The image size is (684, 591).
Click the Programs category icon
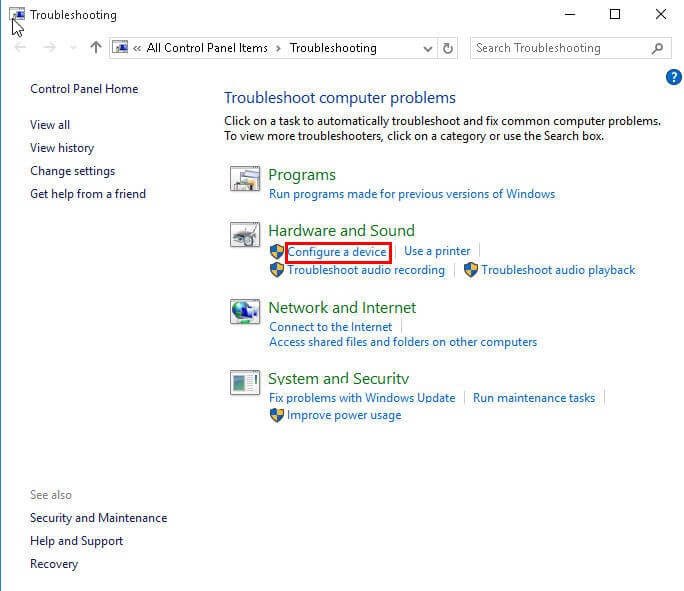(245, 179)
